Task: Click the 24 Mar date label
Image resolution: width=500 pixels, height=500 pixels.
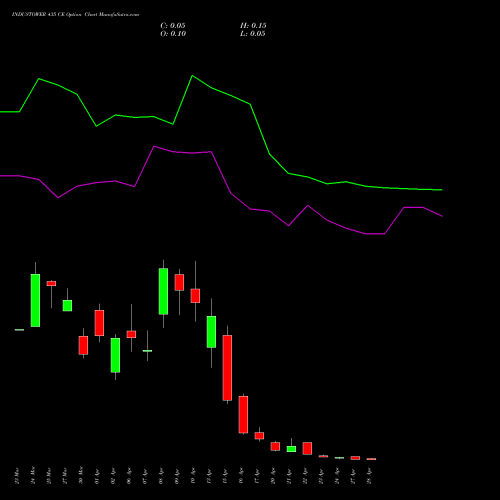Action: (33, 475)
